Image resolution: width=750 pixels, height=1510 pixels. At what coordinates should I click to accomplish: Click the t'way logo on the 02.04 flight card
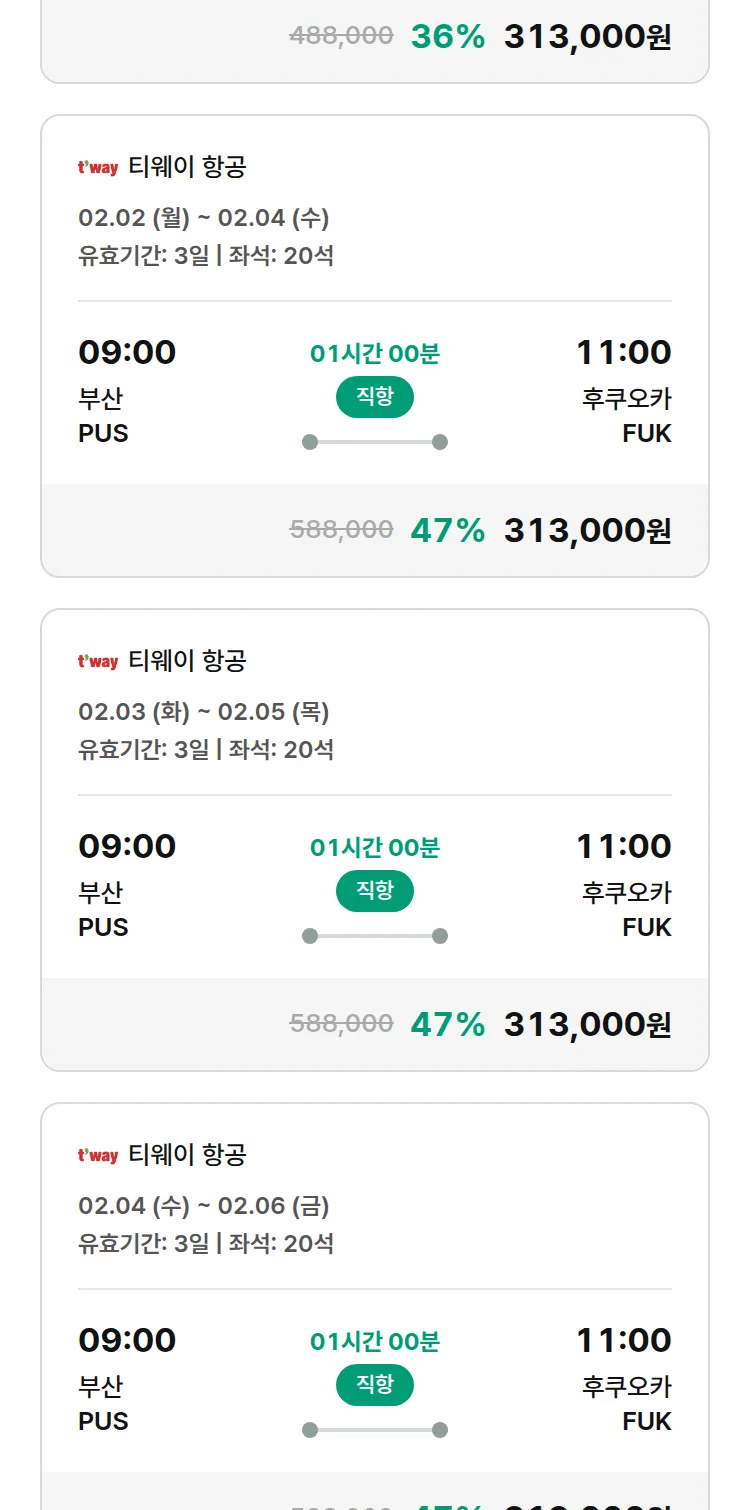[98, 1156]
